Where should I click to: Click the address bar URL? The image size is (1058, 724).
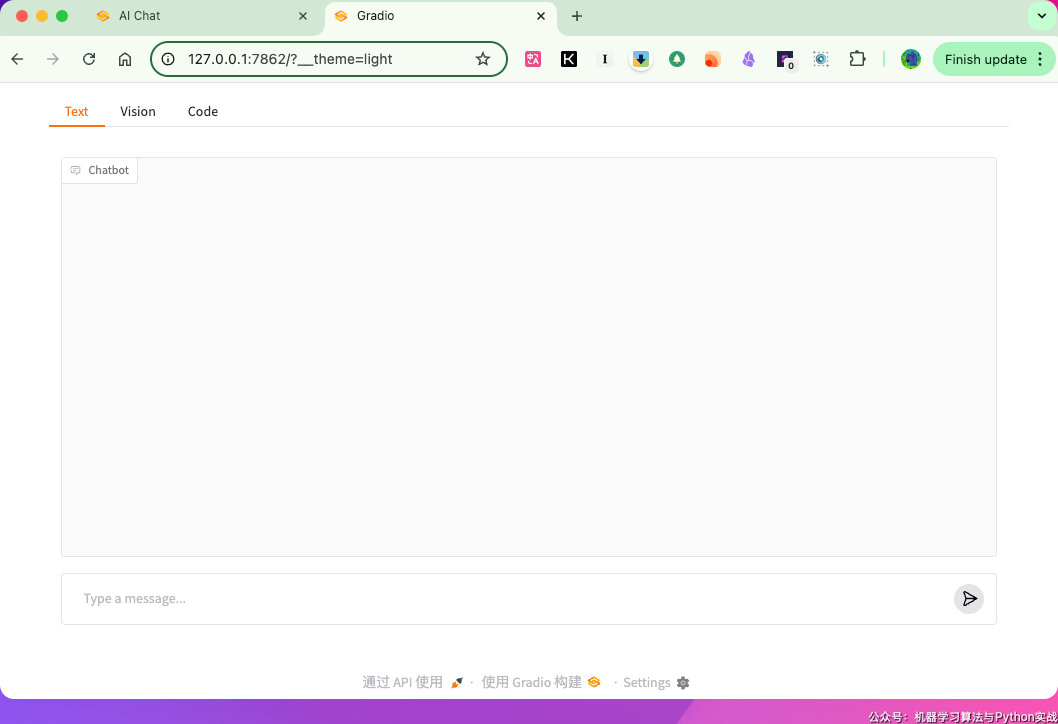pos(290,59)
